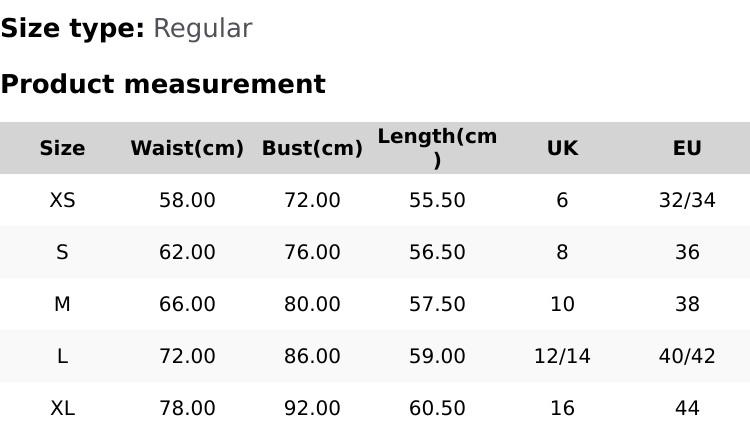Screen dimensions: 750x434
Task: Click the Product measurement heading
Action: pyautogui.click(x=163, y=84)
